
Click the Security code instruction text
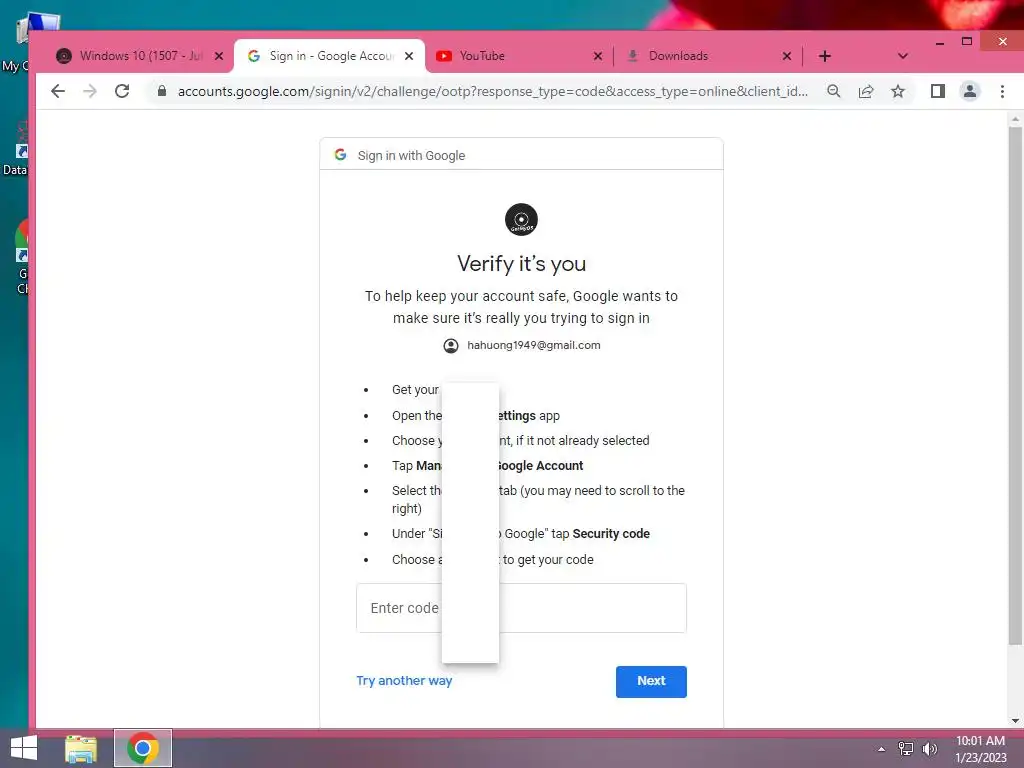(611, 534)
